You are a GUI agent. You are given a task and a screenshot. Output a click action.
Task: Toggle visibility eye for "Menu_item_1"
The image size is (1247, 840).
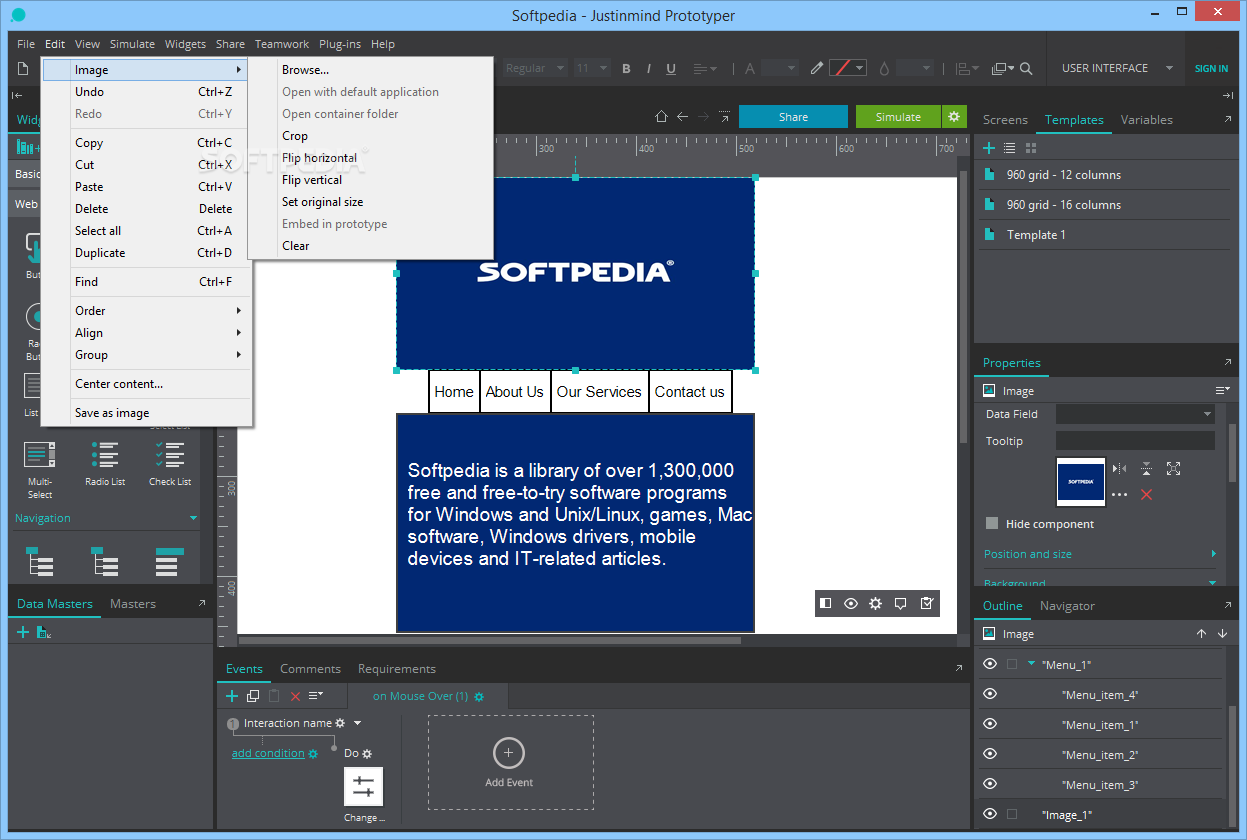(x=990, y=724)
